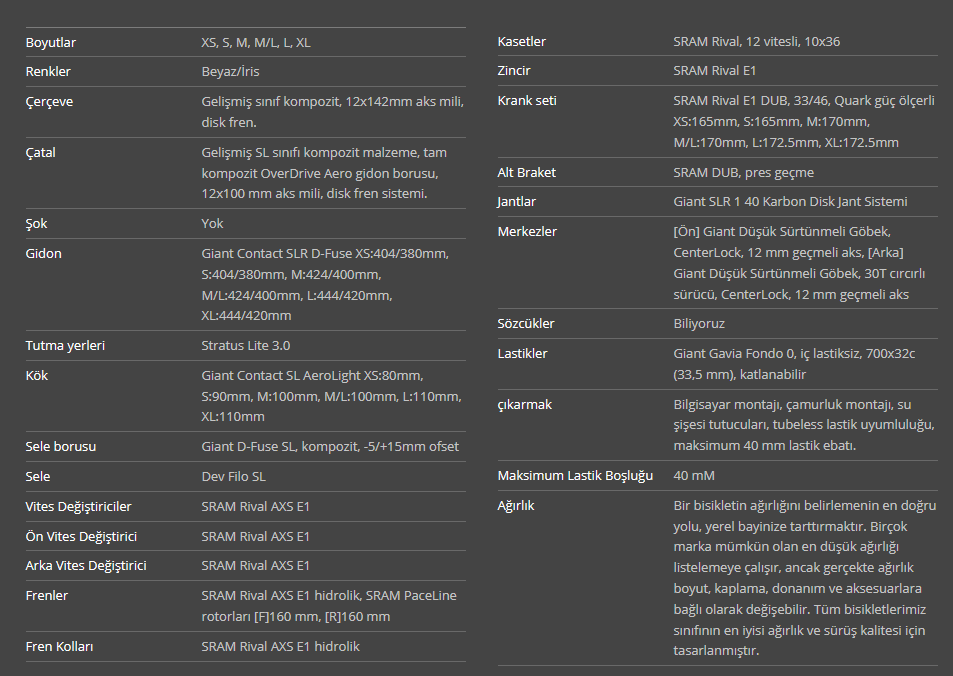Click the Ön Vites Değiştirici label

81,536
